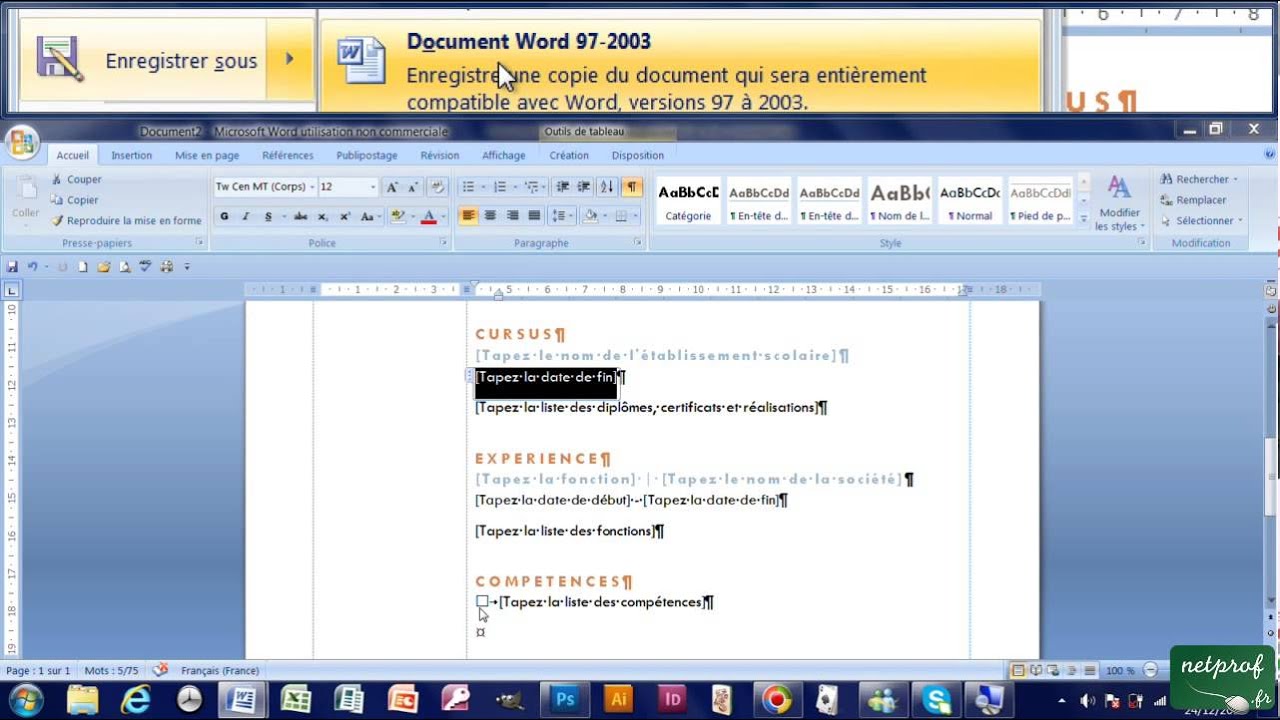The height and width of the screenshot is (720, 1280).
Task: Click proofing errors icon in status bar
Action: 160,670
